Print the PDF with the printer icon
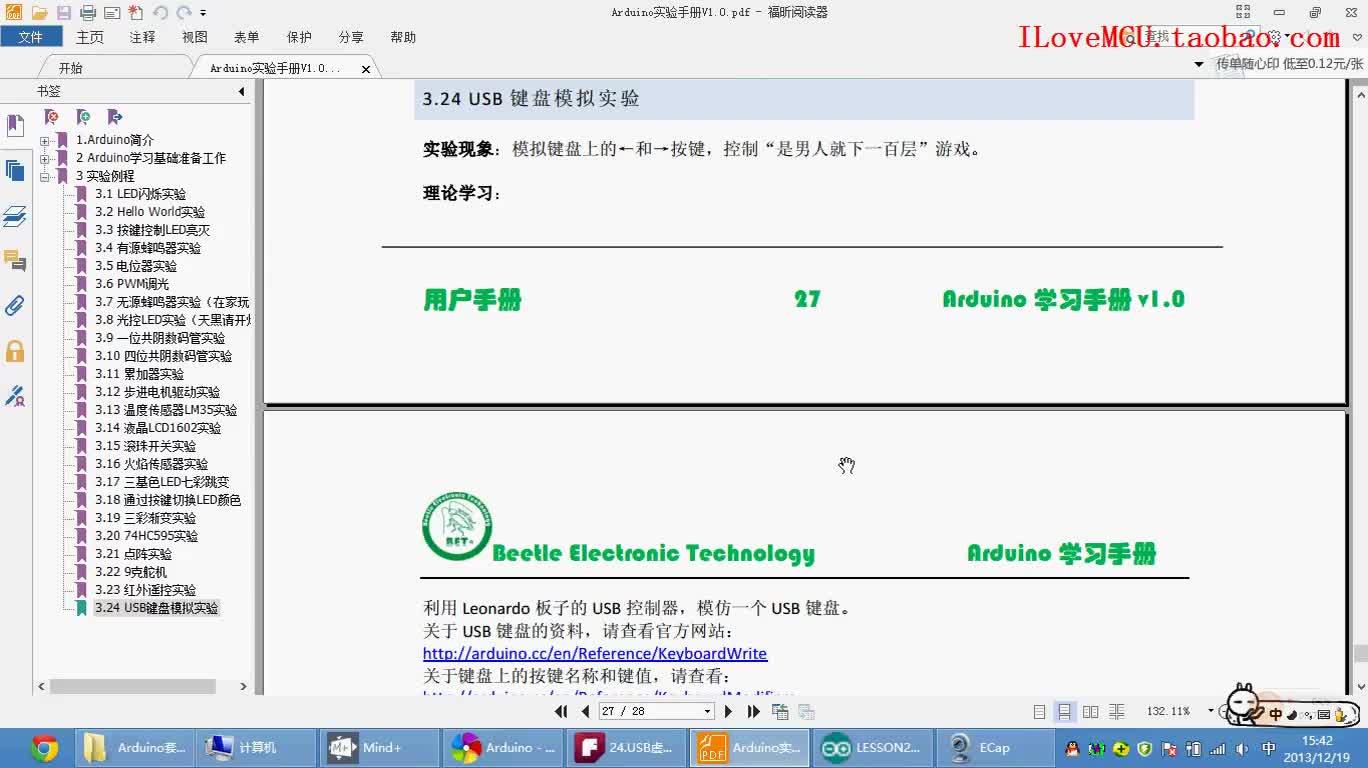The image size is (1368, 768). [88, 13]
